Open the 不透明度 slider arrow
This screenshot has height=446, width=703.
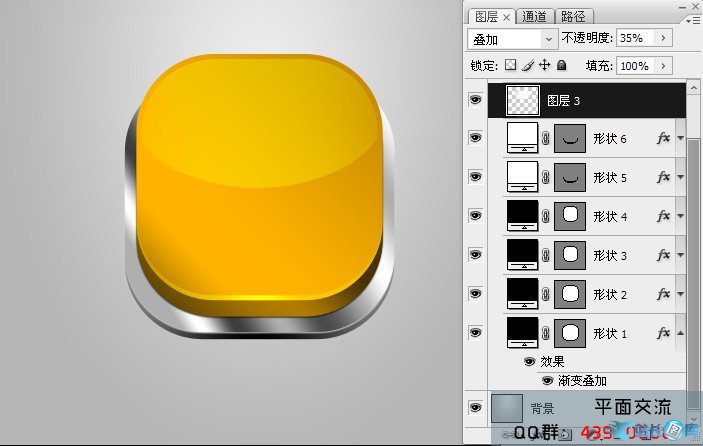click(x=664, y=38)
